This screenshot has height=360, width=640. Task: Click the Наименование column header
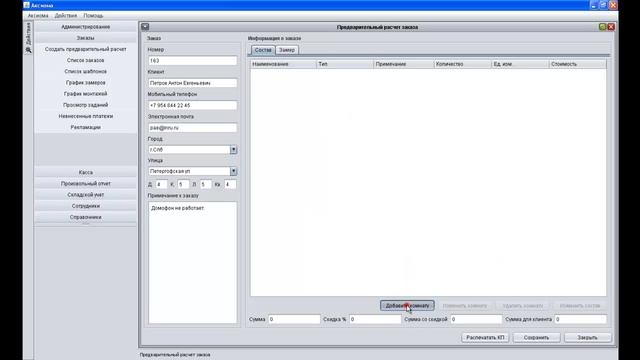283,64
